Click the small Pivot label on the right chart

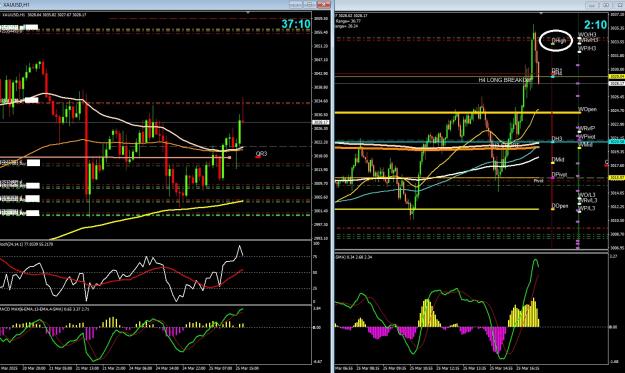[539, 181]
